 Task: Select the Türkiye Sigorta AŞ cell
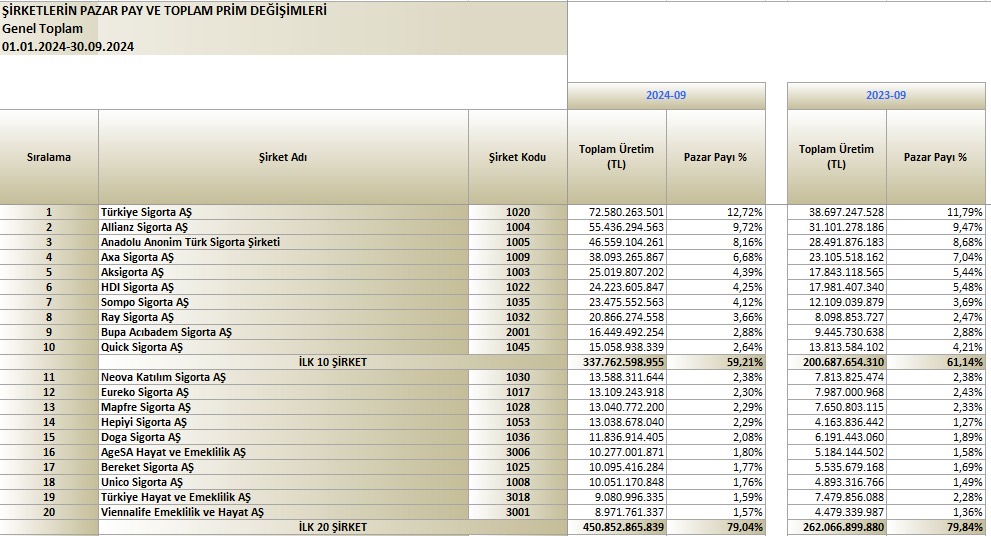283,212
